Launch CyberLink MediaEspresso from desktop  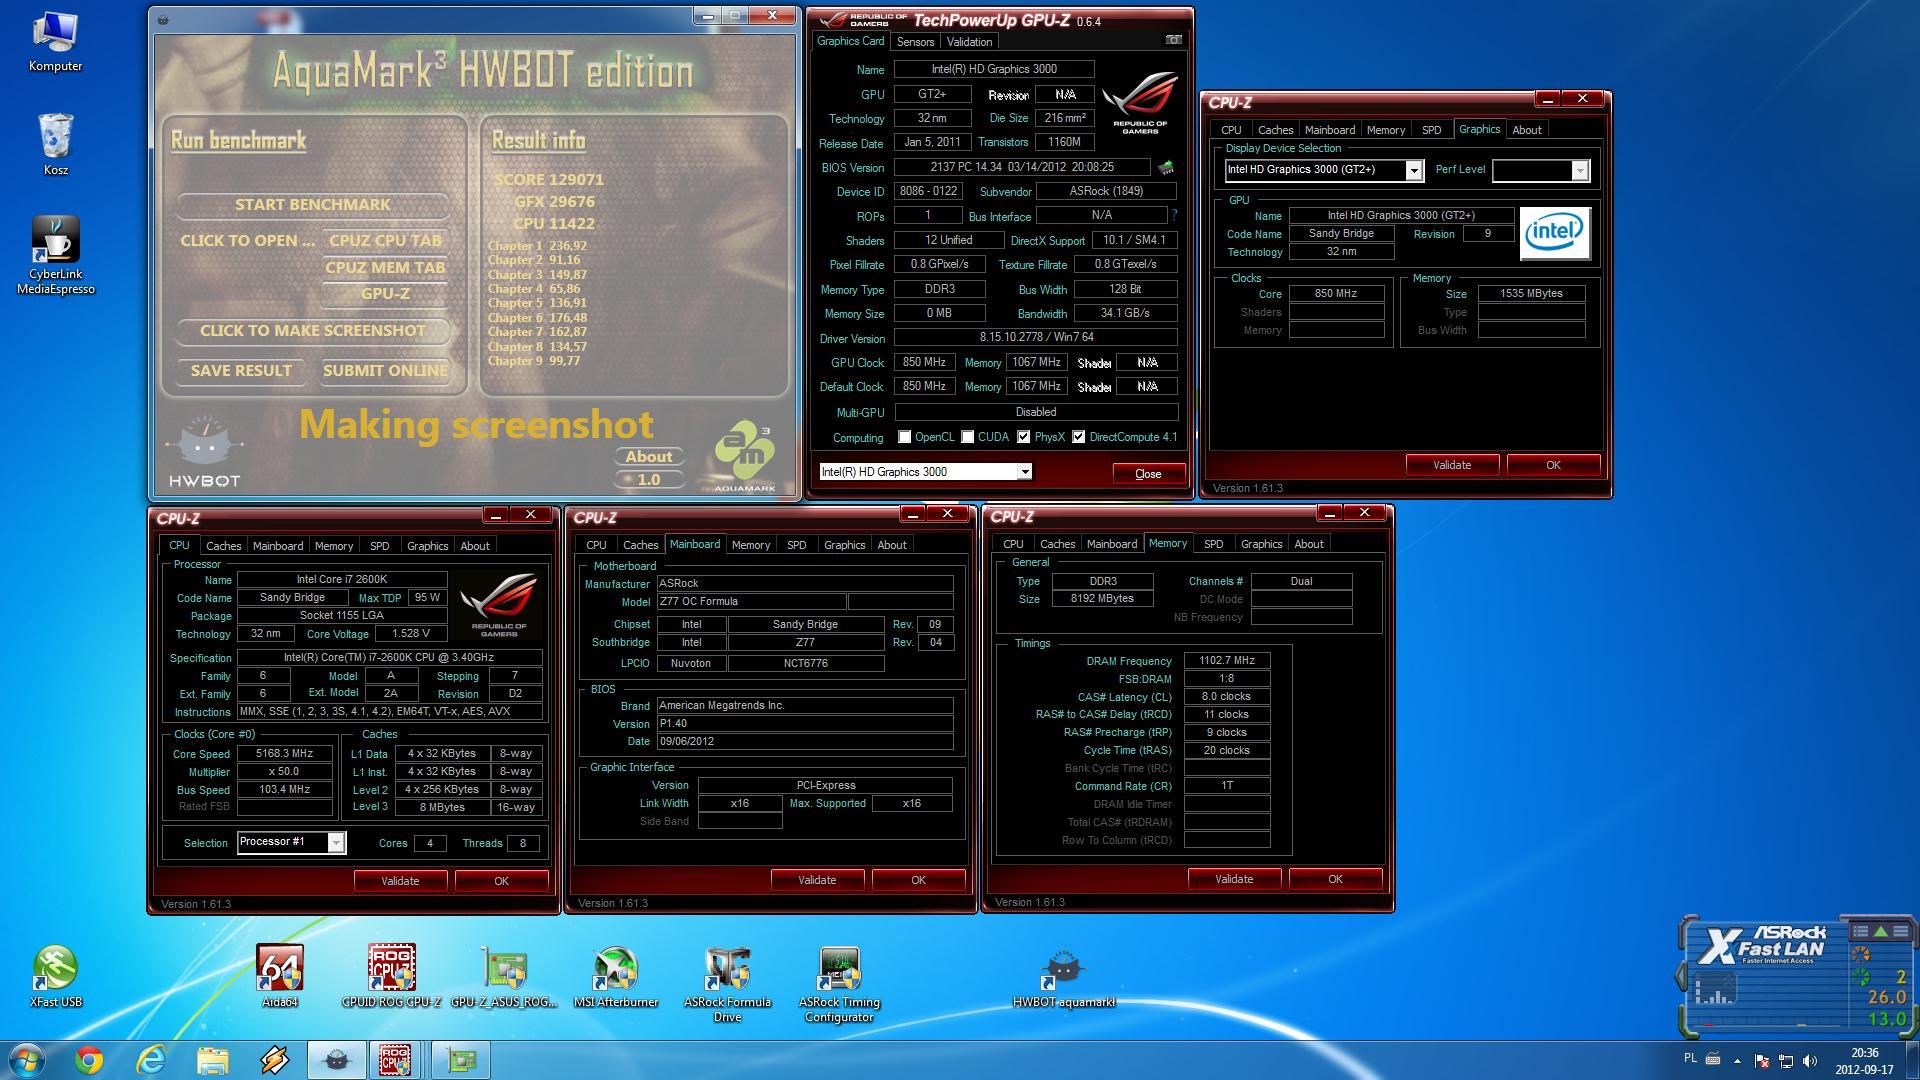tap(56, 256)
